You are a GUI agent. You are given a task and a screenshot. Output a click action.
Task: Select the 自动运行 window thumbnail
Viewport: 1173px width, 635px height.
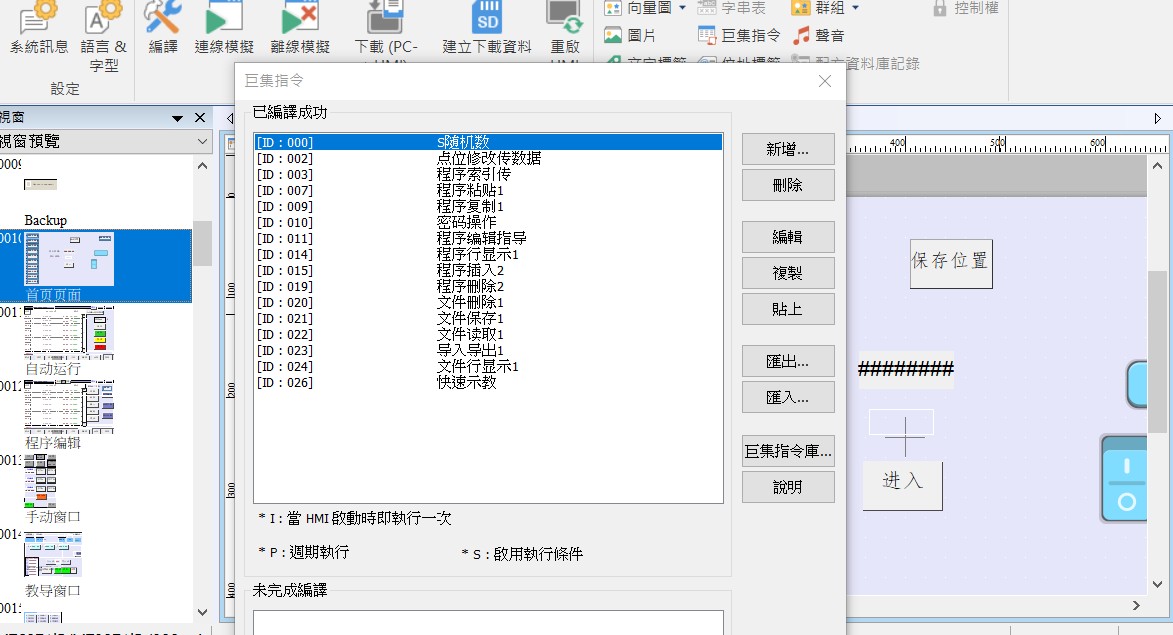[x=70, y=333]
